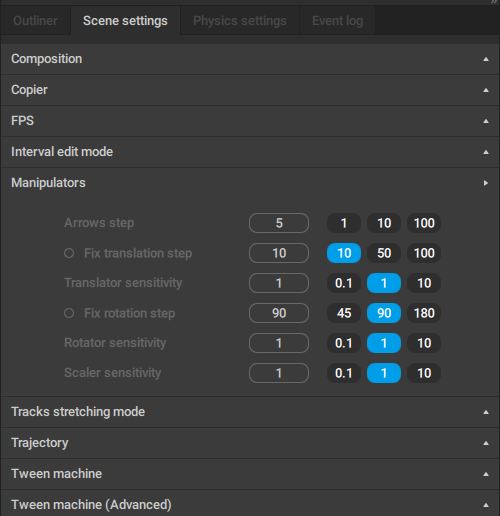Open the Physics settings tab
Viewport: 500px width, 516px height.
(x=240, y=21)
